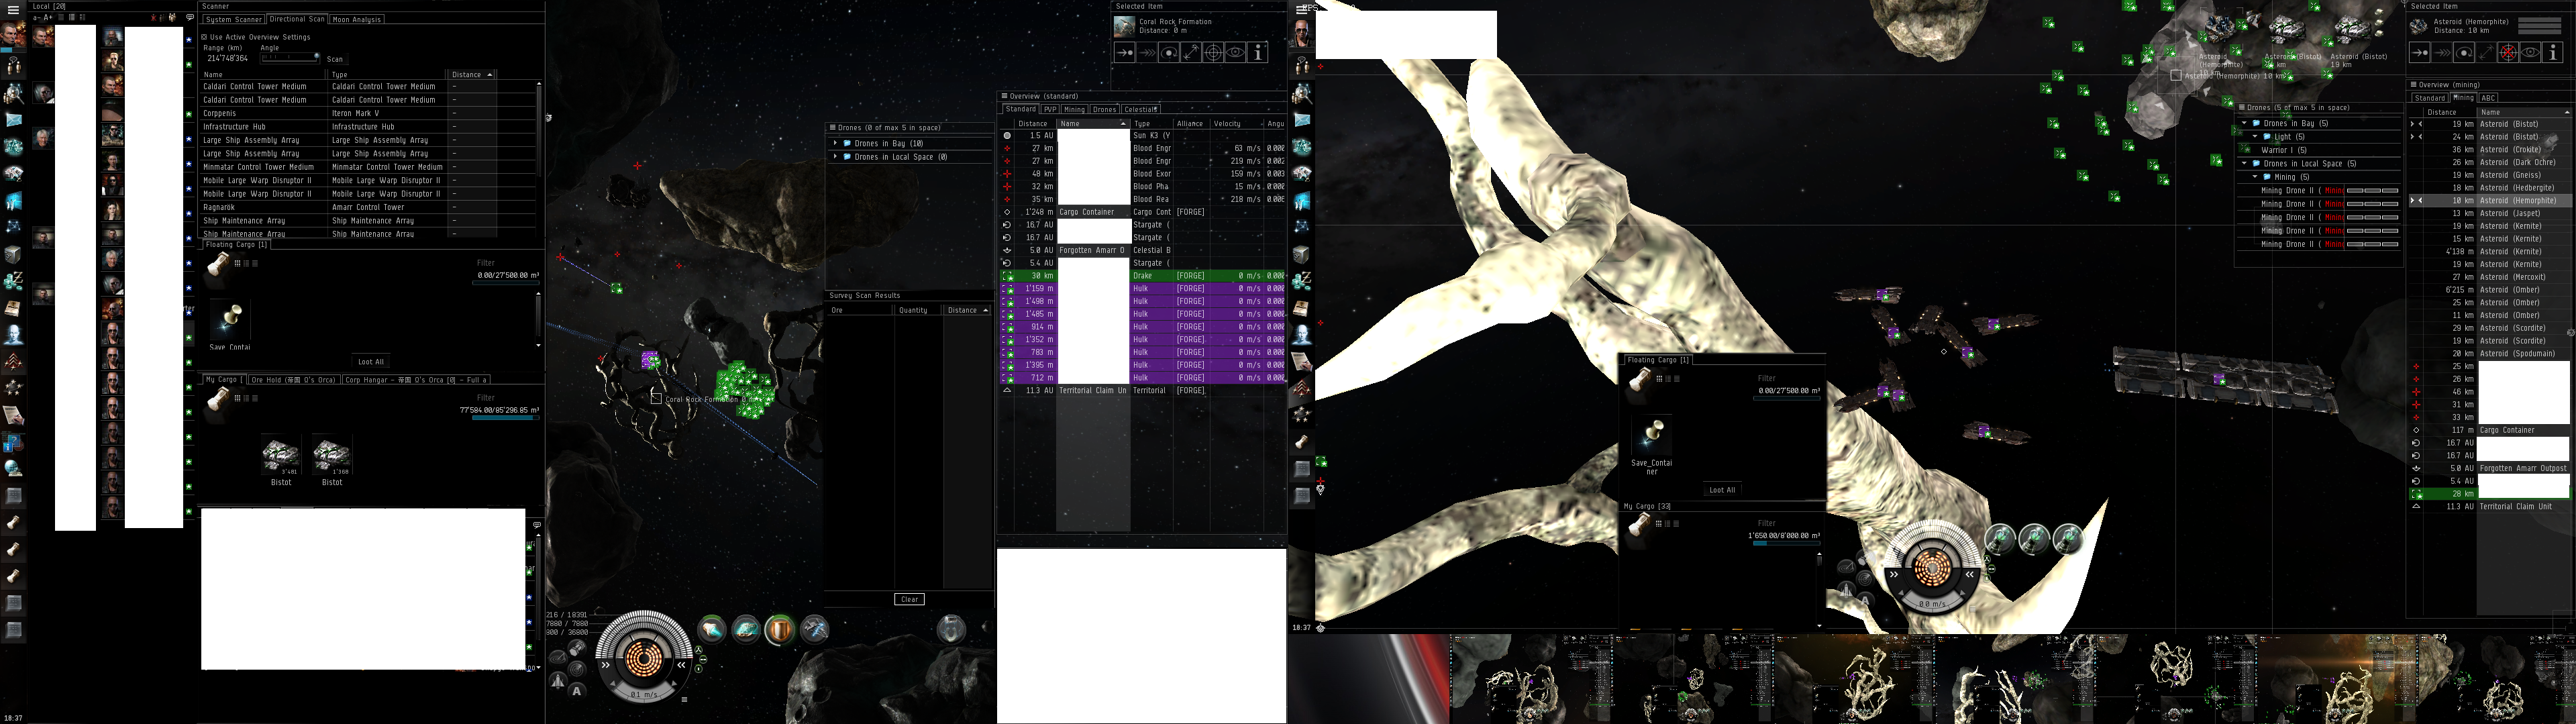Switch to the Moon Analysis tab
Viewport: 2576px width, 724px height.
pos(357,19)
